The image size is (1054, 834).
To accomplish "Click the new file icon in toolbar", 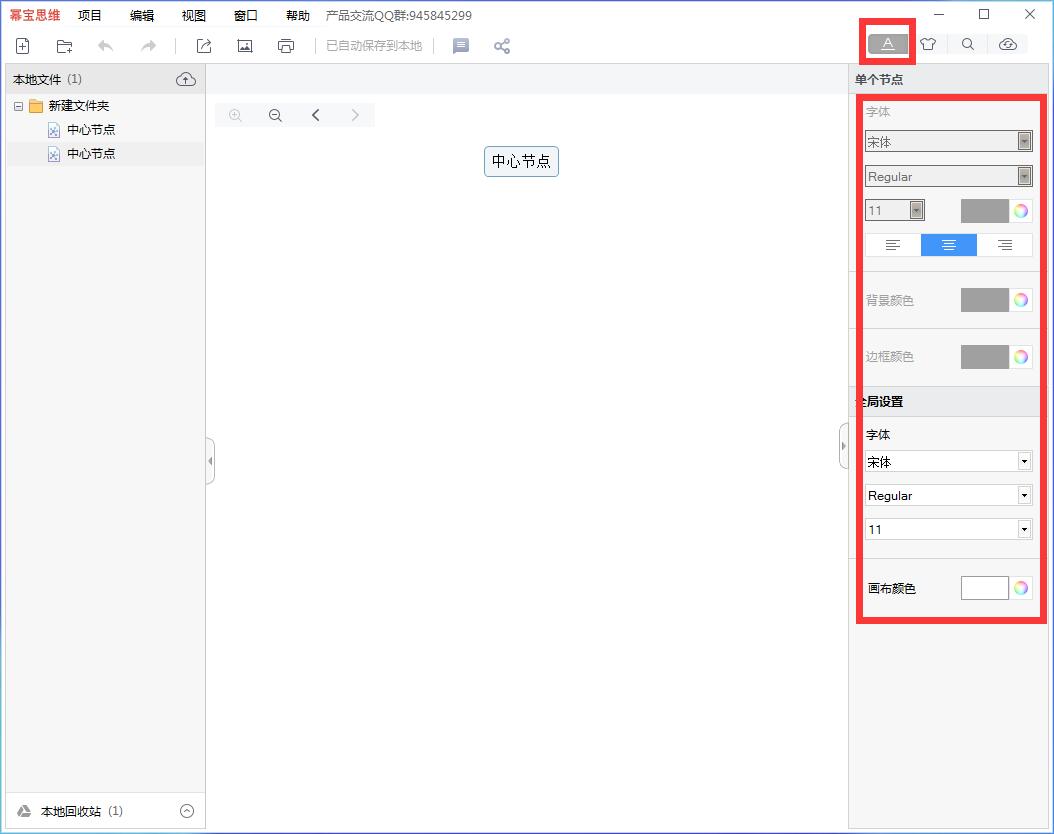I will pyautogui.click(x=22, y=46).
